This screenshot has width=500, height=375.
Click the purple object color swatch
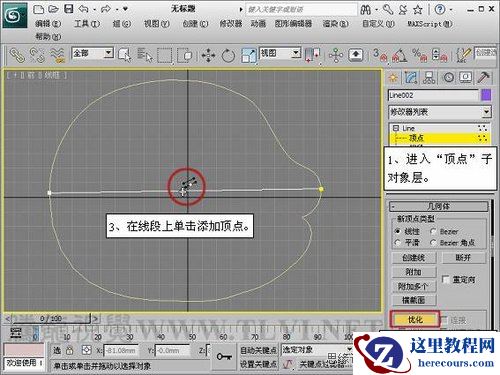point(486,95)
